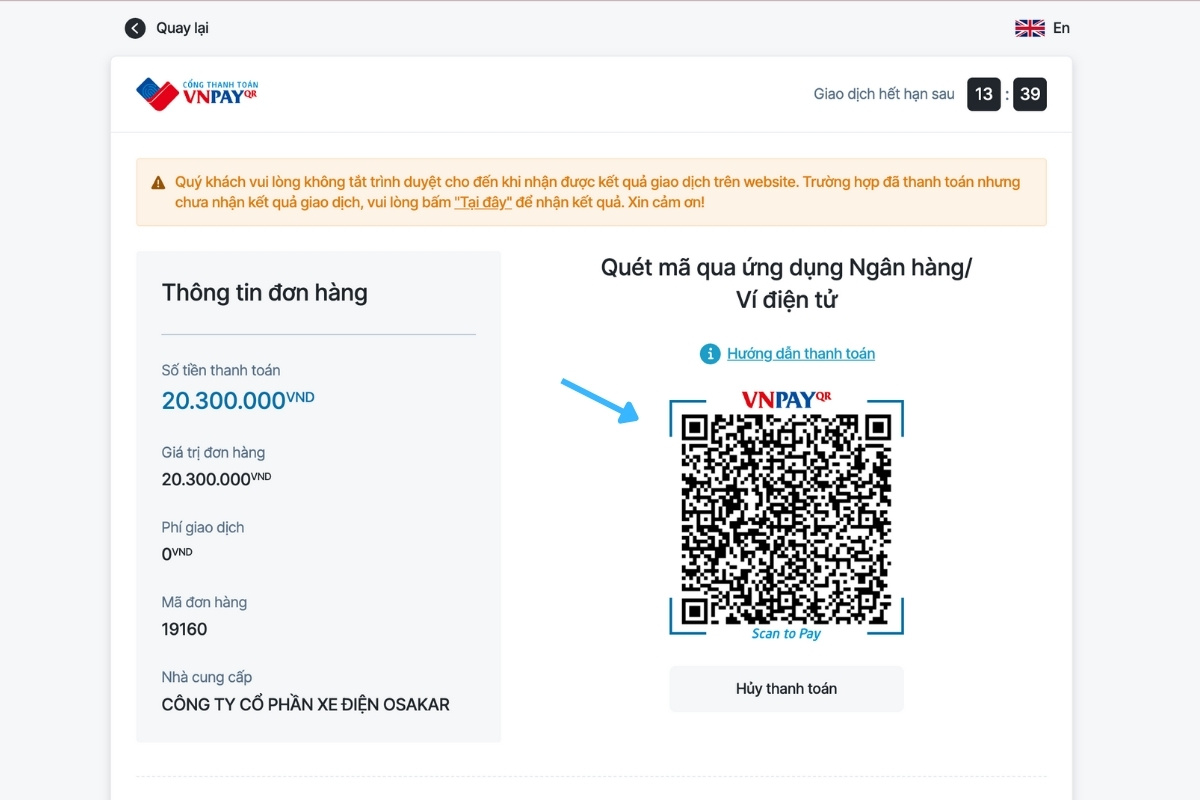Open the "Tại đây" link in the warning
Image resolution: width=1200 pixels, height=800 pixels.
point(483,202)
